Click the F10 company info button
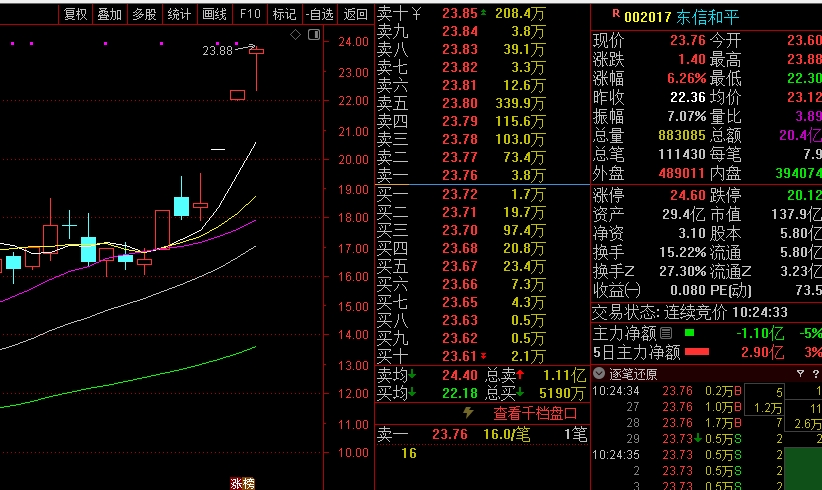Viewport: 822px width, 490px height. [250, 14]
